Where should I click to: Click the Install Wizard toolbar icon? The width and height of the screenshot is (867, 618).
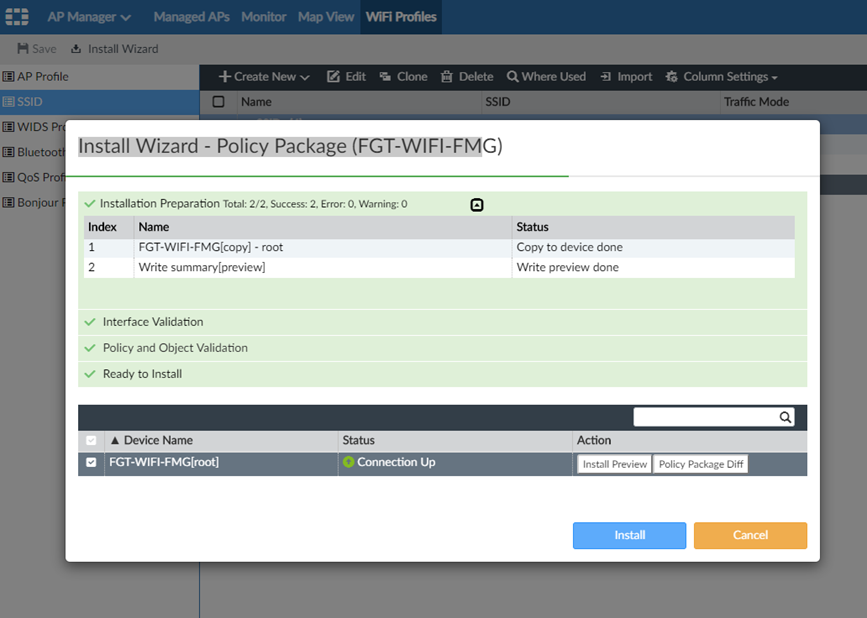click(x=76, y=49)
